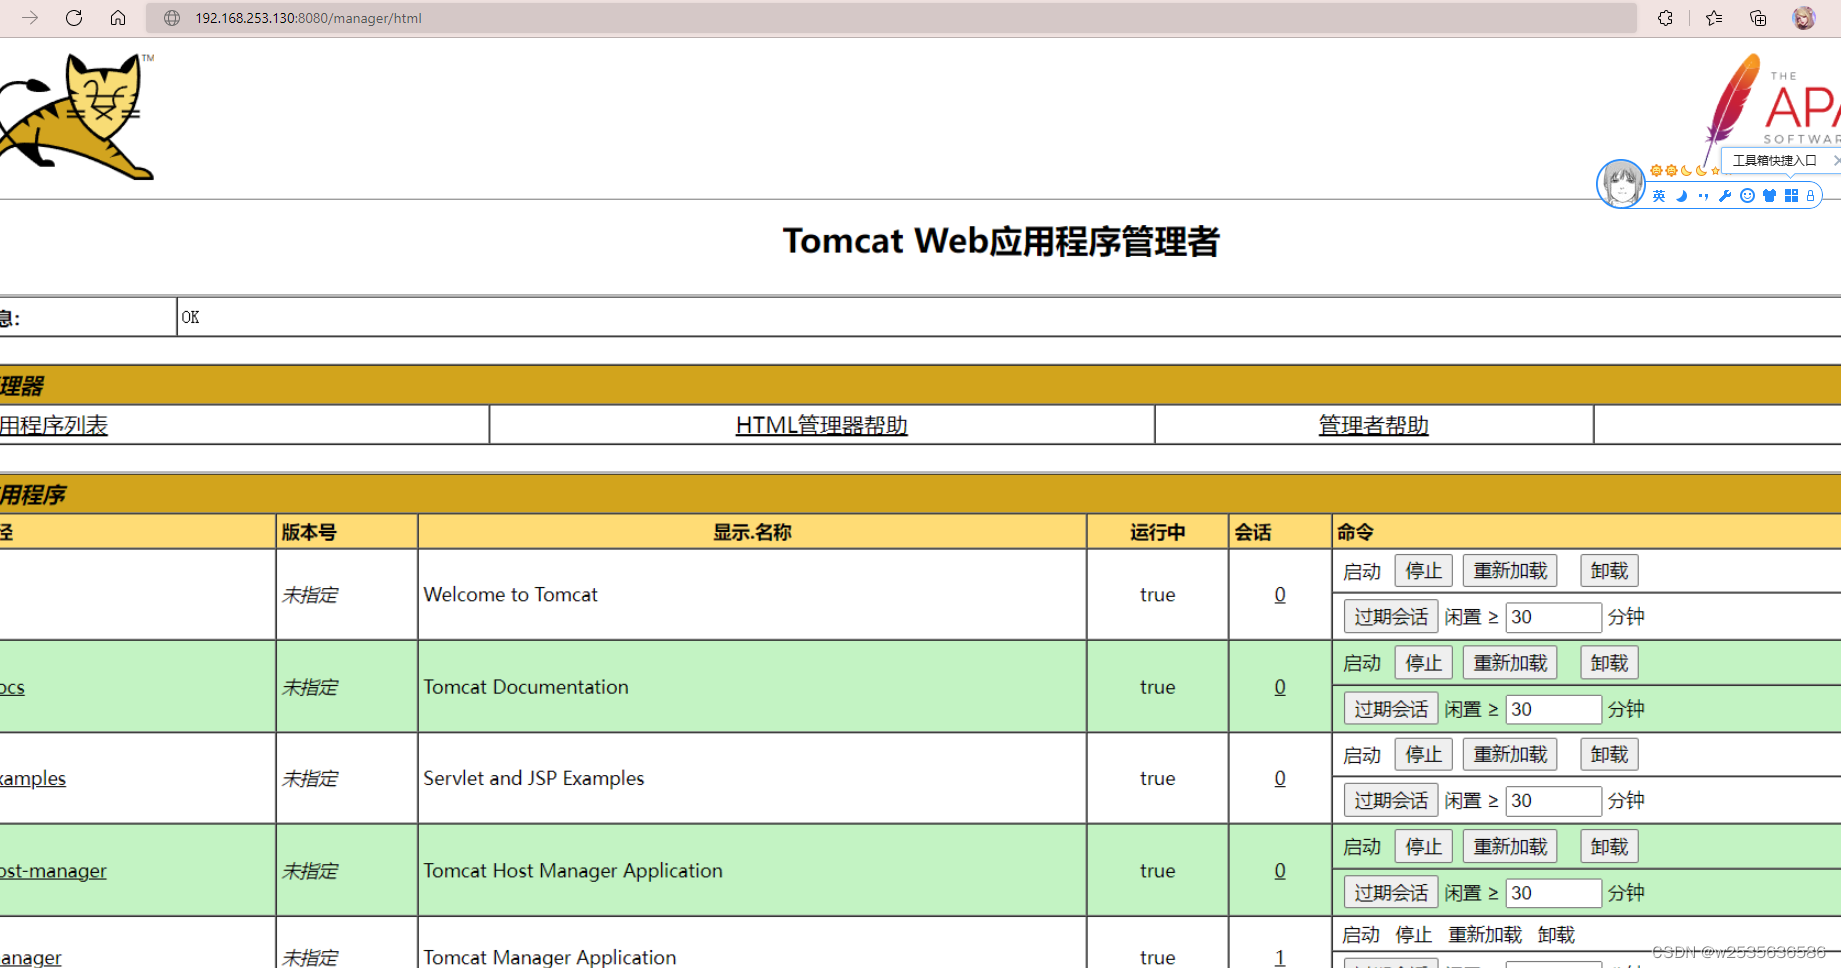
Task: Open the IME shirt skin icon
Action: tap(1769, 196)
